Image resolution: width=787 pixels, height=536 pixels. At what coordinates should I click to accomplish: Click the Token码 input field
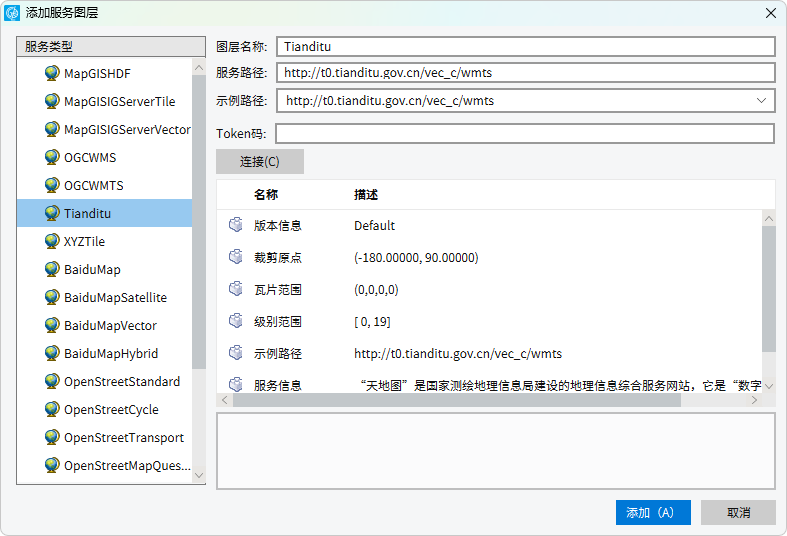525,133
